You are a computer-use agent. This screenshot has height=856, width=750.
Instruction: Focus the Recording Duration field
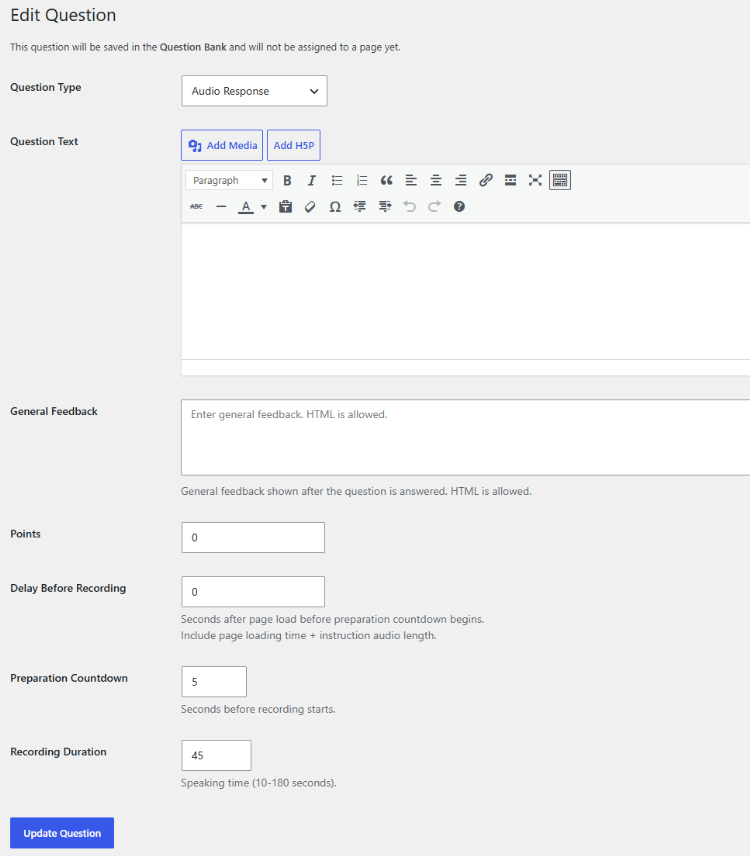pos(216,756)
